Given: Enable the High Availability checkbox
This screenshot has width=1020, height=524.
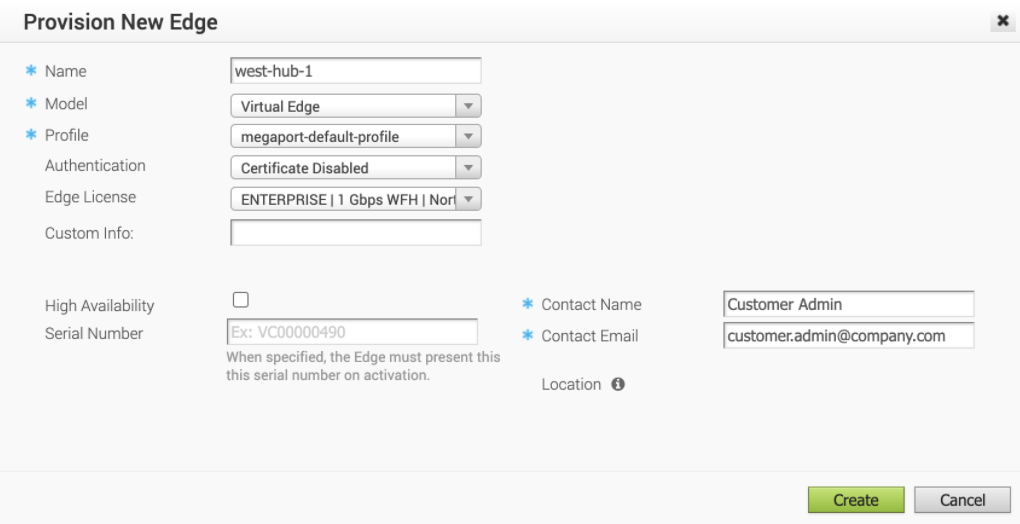Looking at the screenshot, I should click(x=241, y=300).
